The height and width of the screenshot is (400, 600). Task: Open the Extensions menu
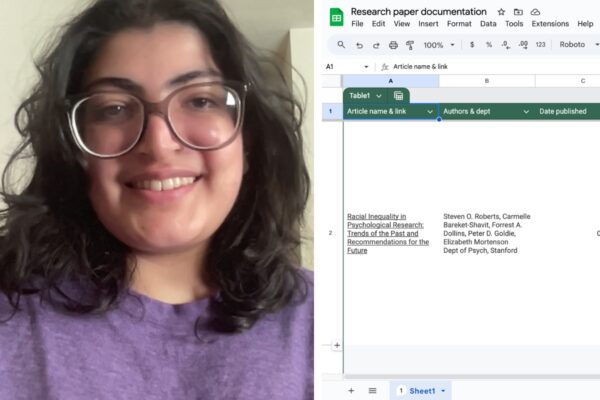550,24
